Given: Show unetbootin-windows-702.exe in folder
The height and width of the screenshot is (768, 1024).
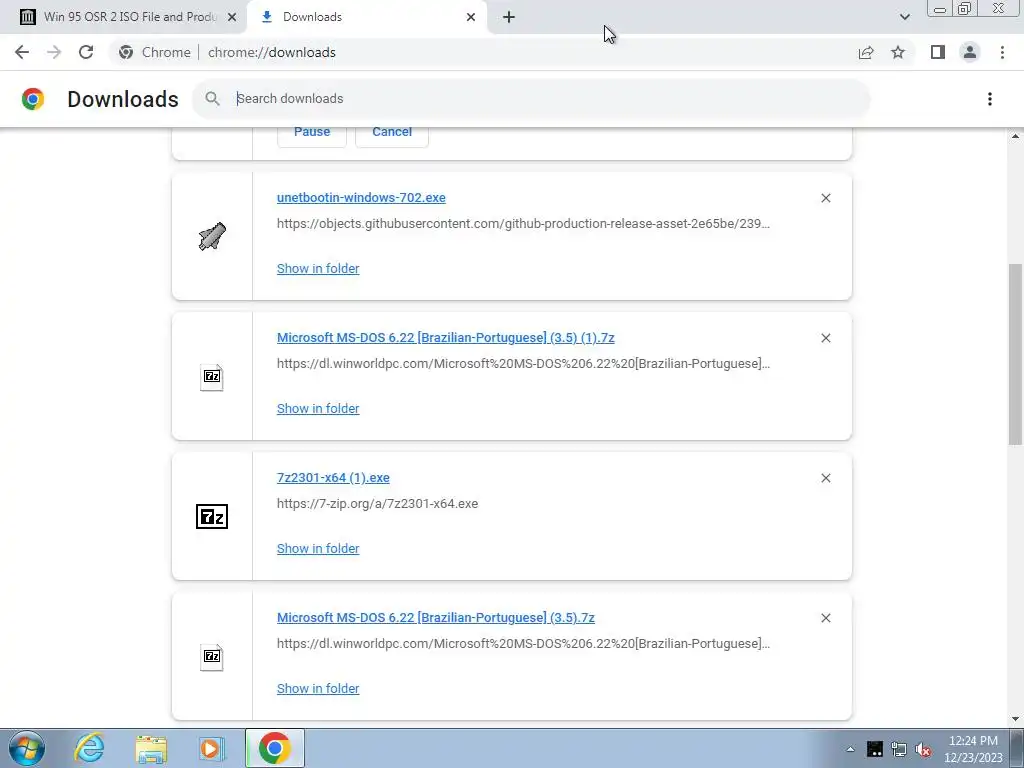Looking at the screenshot, I should (x=318, y=268).
